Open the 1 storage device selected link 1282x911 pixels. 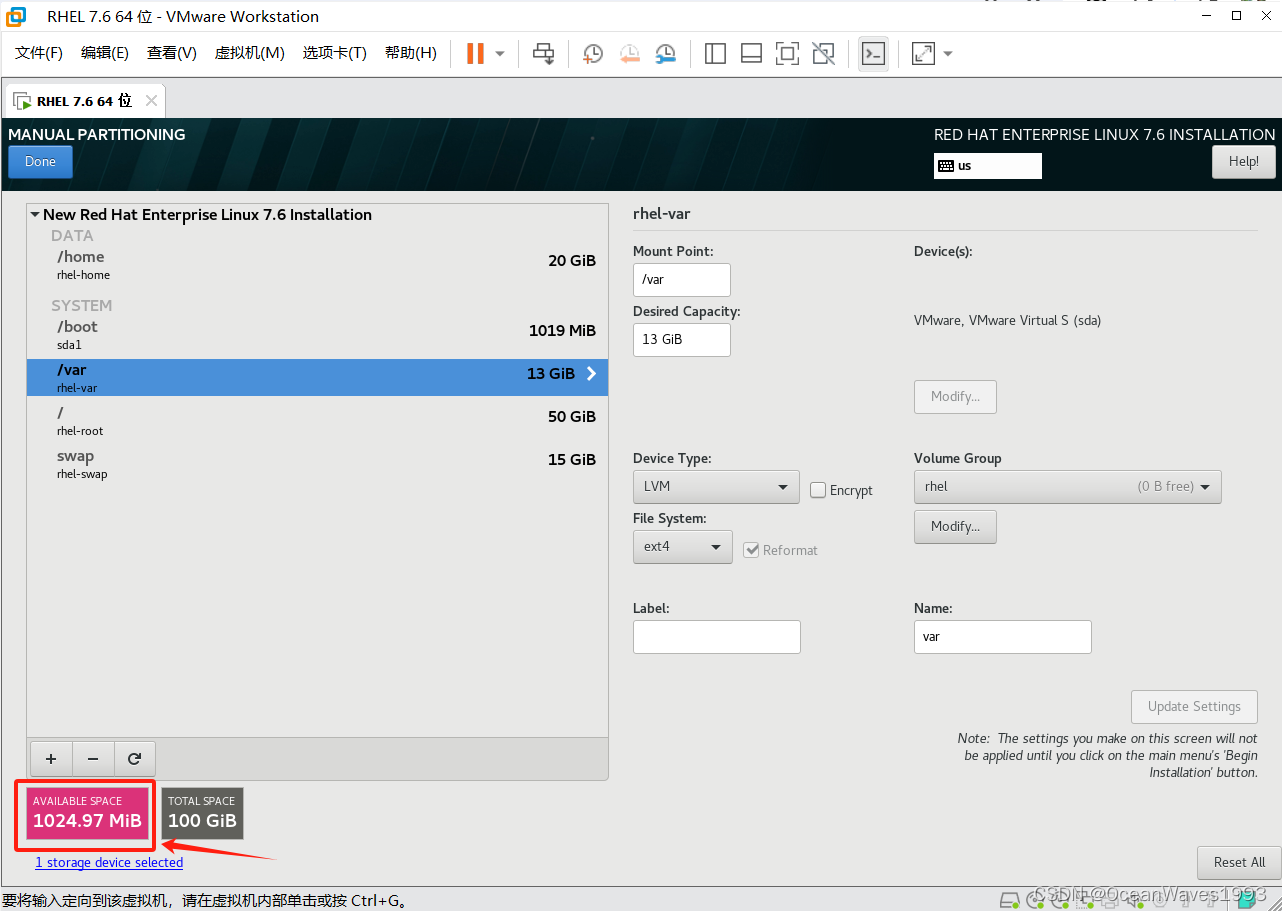click(x=109, y=863)
